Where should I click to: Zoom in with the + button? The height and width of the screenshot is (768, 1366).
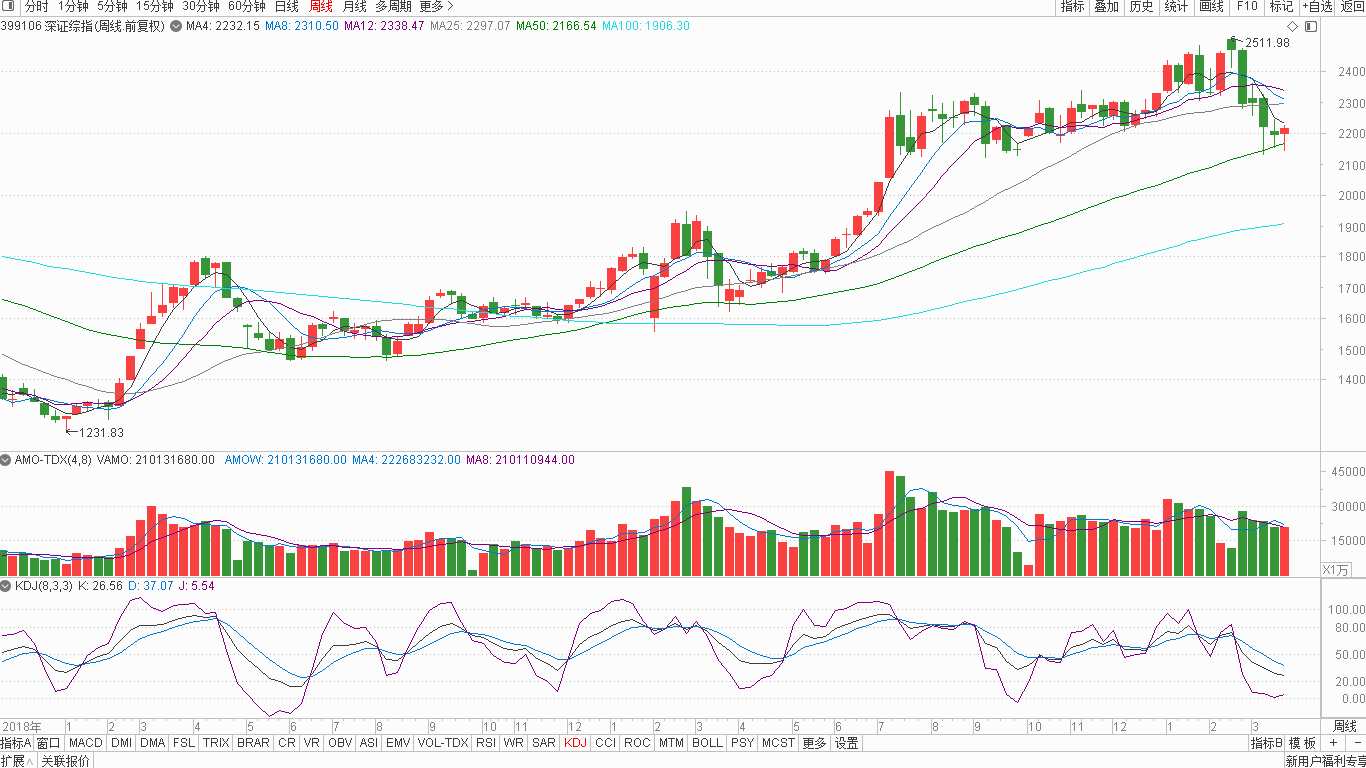[1333, 743]
